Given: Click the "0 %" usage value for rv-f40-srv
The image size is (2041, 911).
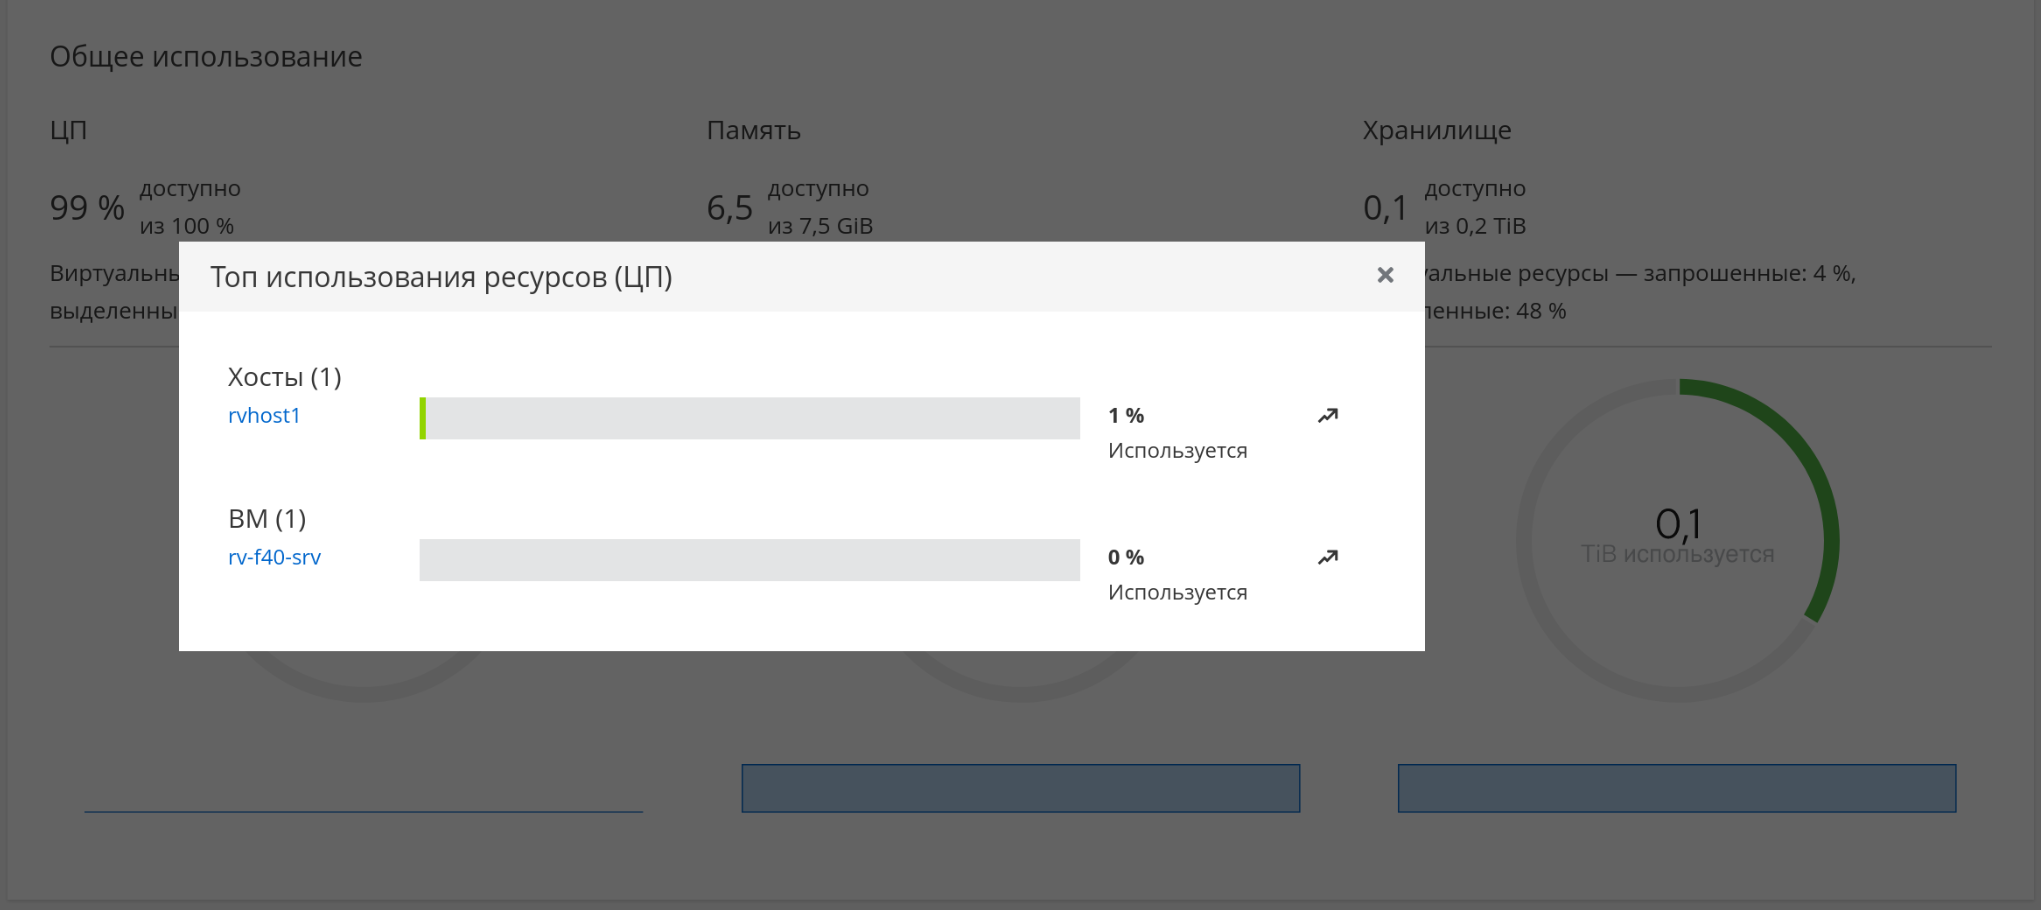Looking at the screenshot, I should (1126, 558).
